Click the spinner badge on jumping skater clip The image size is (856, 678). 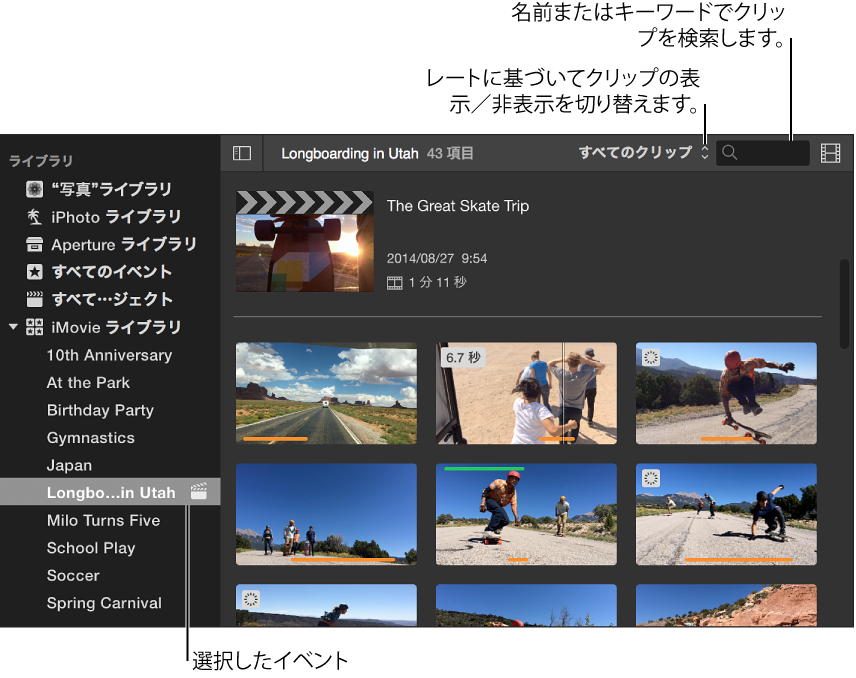pyautogui.click(x=651, y=358)
